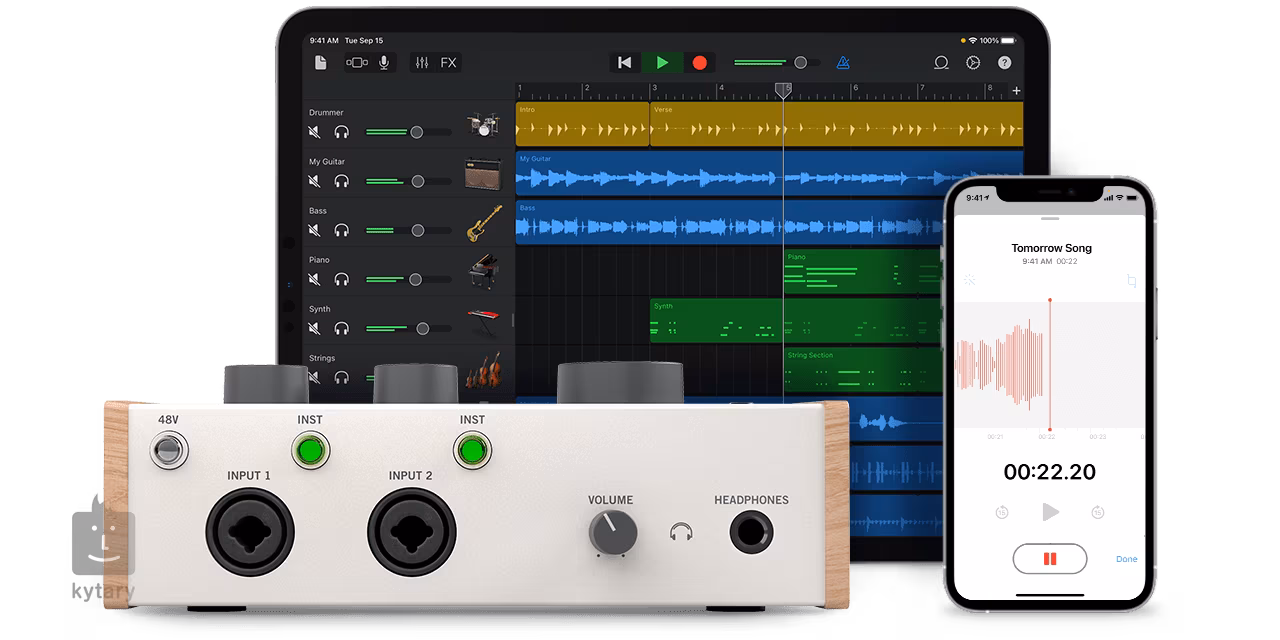
Task: Solo the My Guitar track with headphones
Action: pos(342,181)
